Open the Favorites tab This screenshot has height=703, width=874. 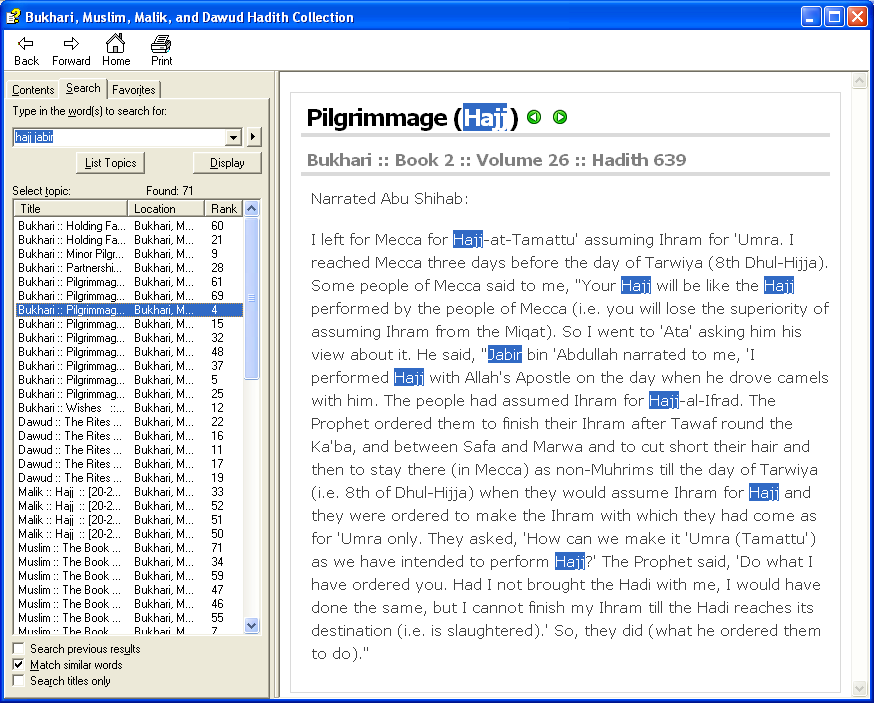134,90
